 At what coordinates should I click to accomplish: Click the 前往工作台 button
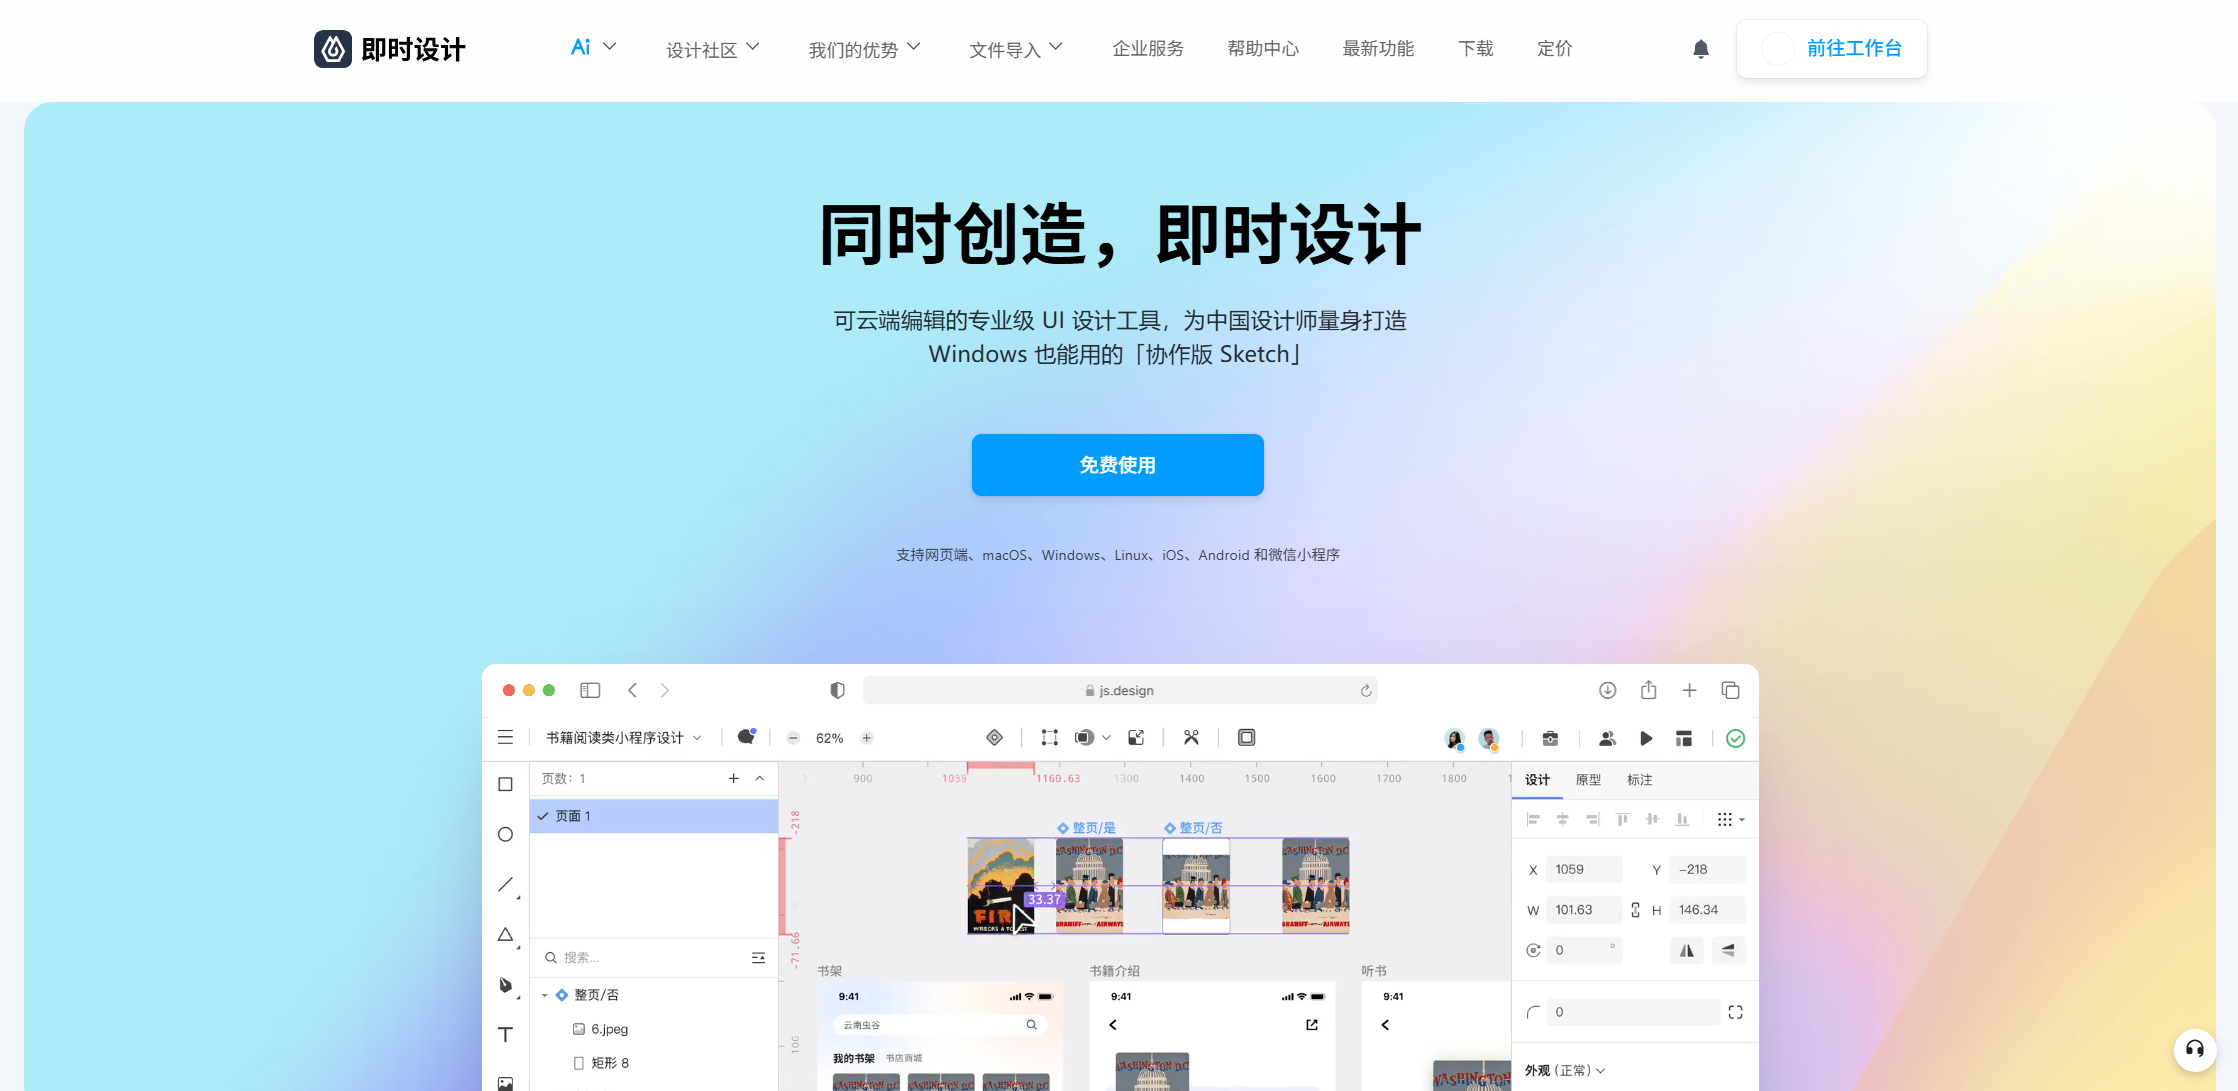1832,49
